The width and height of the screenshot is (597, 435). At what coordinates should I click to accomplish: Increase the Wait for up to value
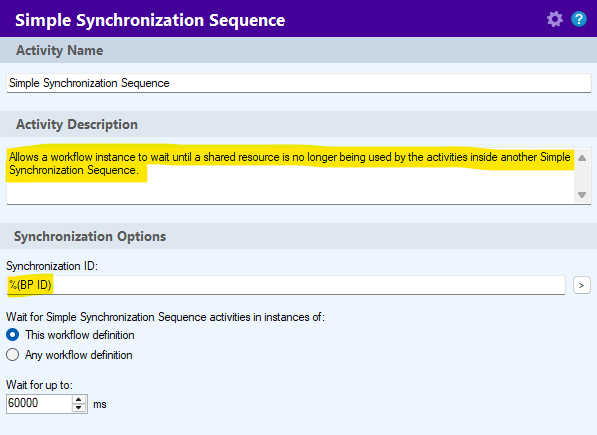pyautogui.click(x=78, y=400)
